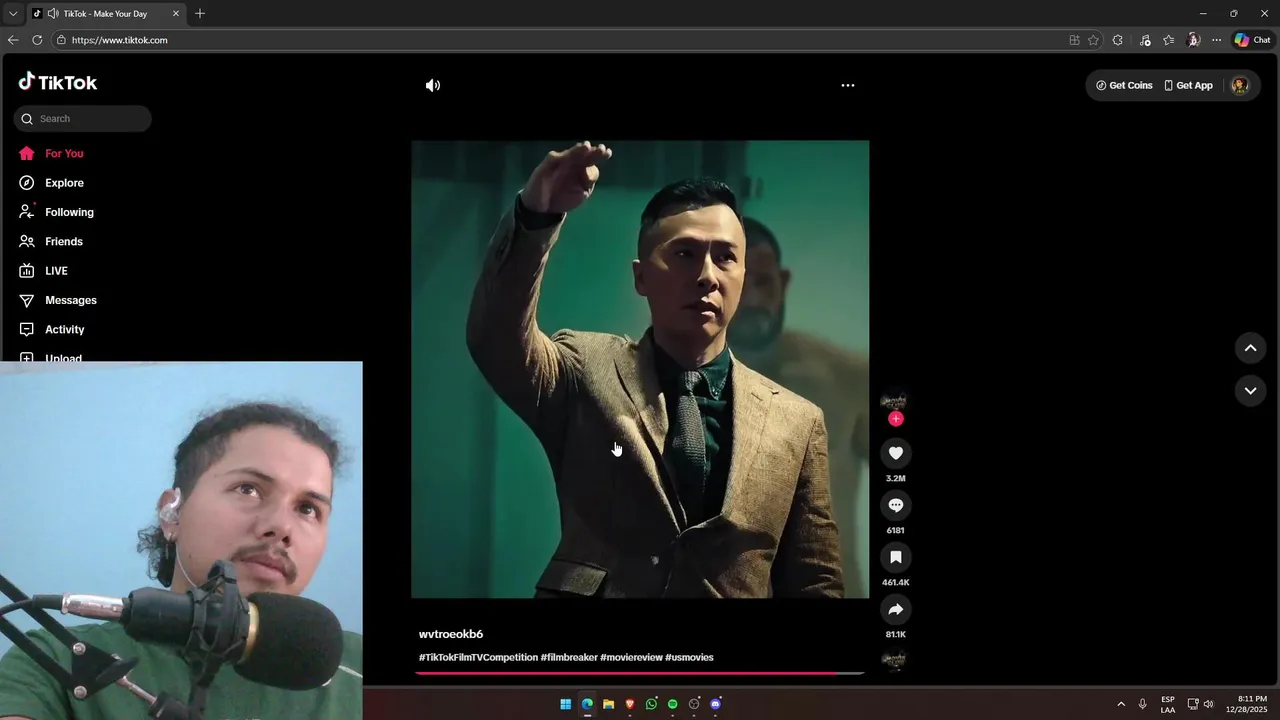Viewport: 1280px width, 720px height.
Task: Bookmark the video to favorites
Action: pos(896,558)
